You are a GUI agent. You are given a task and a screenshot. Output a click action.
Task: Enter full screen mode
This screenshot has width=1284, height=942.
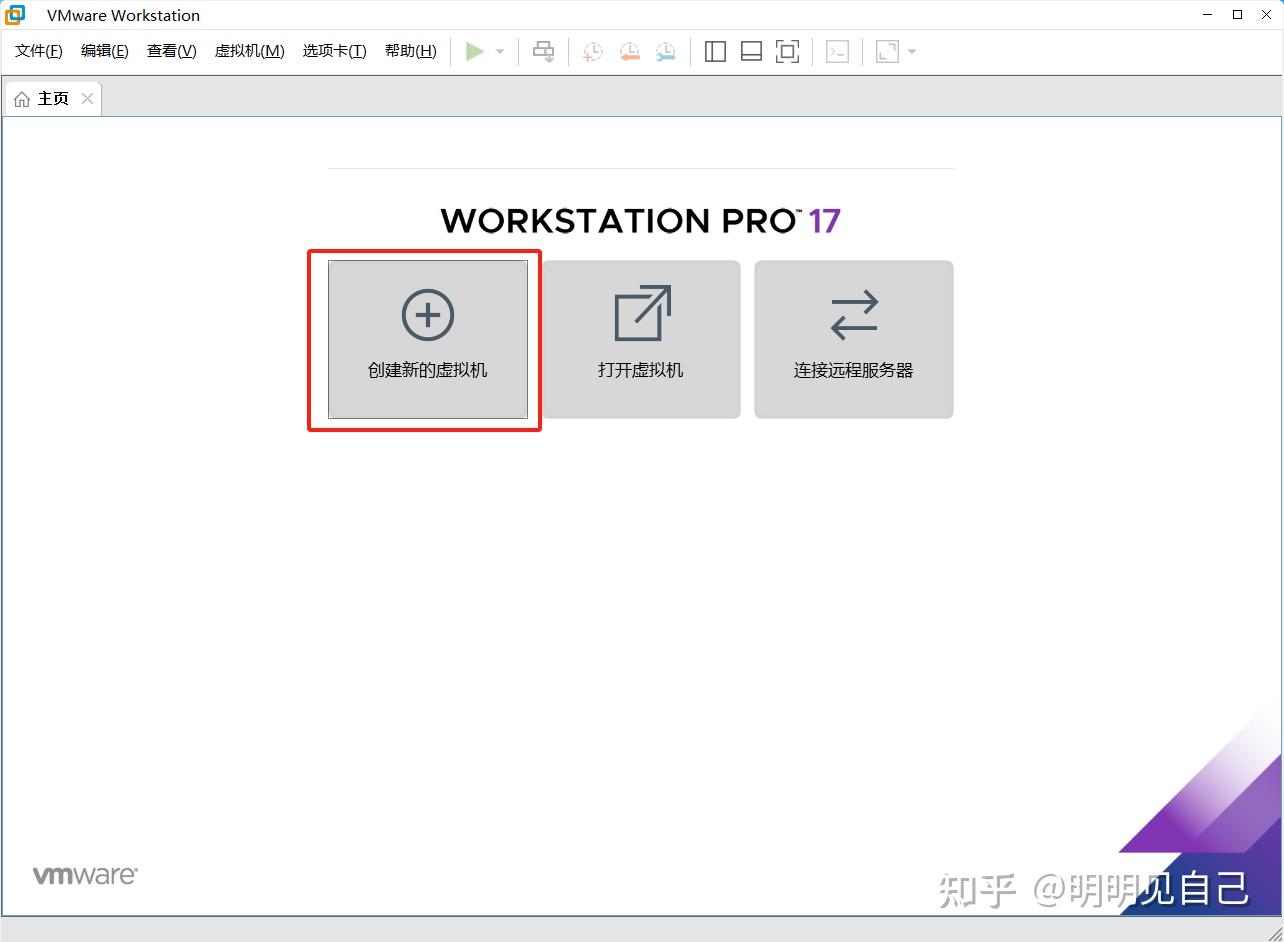(x=788, y=51)
